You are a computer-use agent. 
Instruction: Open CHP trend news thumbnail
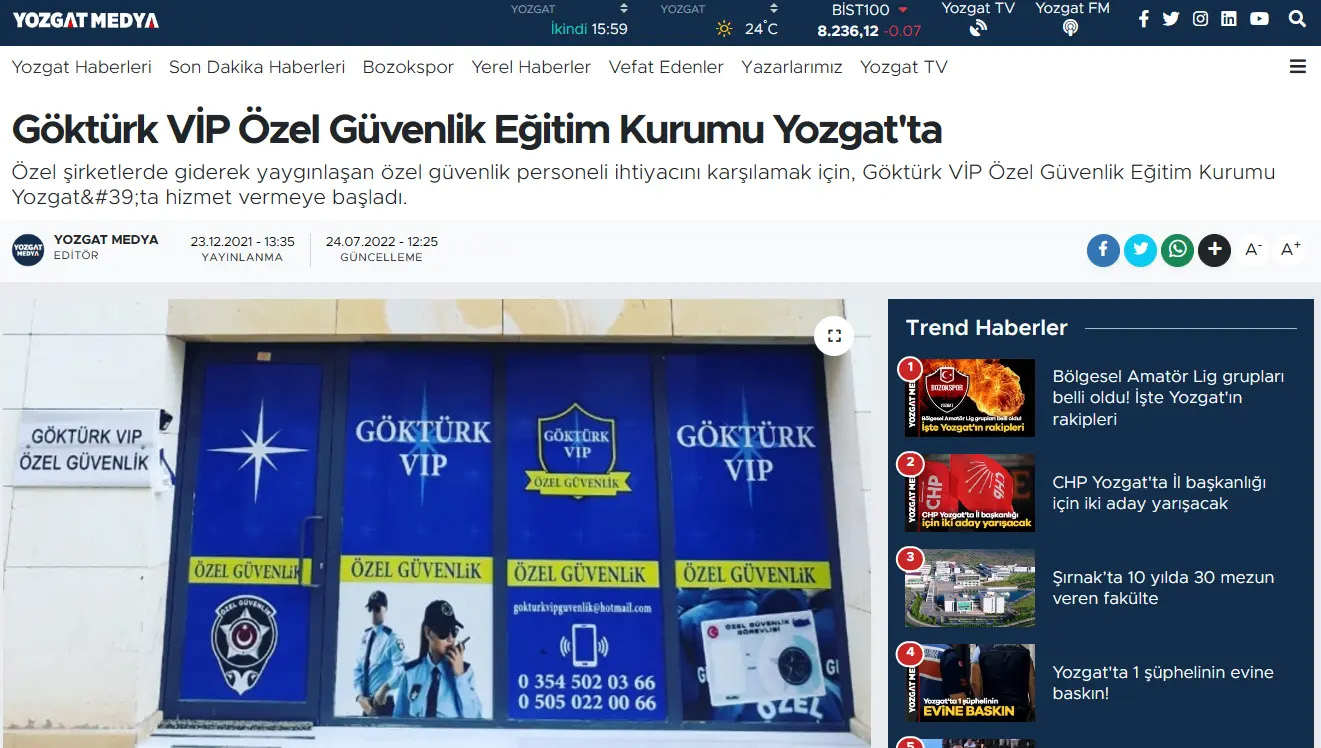970,493
